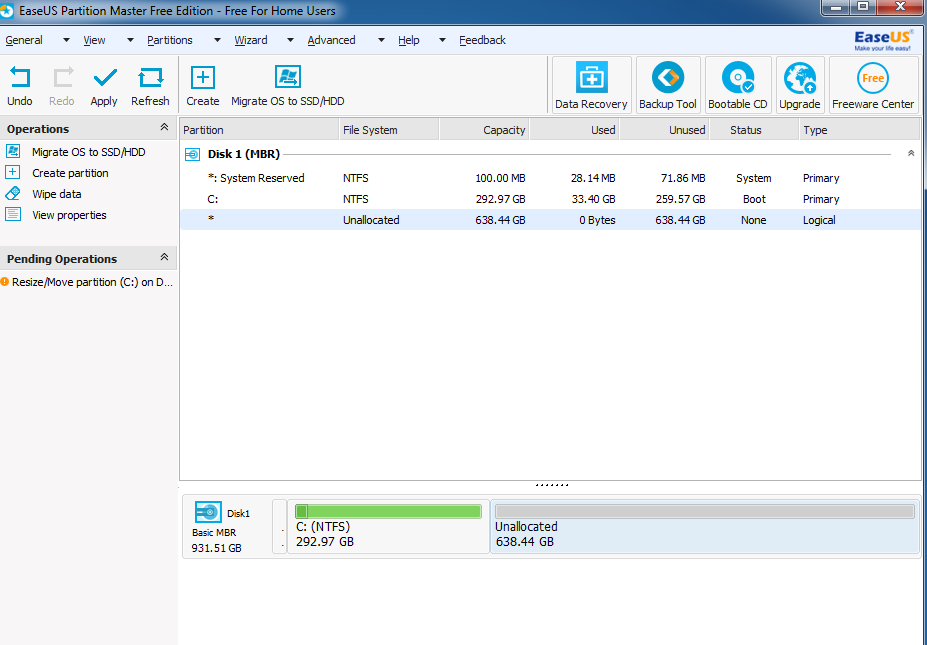927x645 pixels.
Task: Sort by the Type column header
Action: (x=860, y=129)
